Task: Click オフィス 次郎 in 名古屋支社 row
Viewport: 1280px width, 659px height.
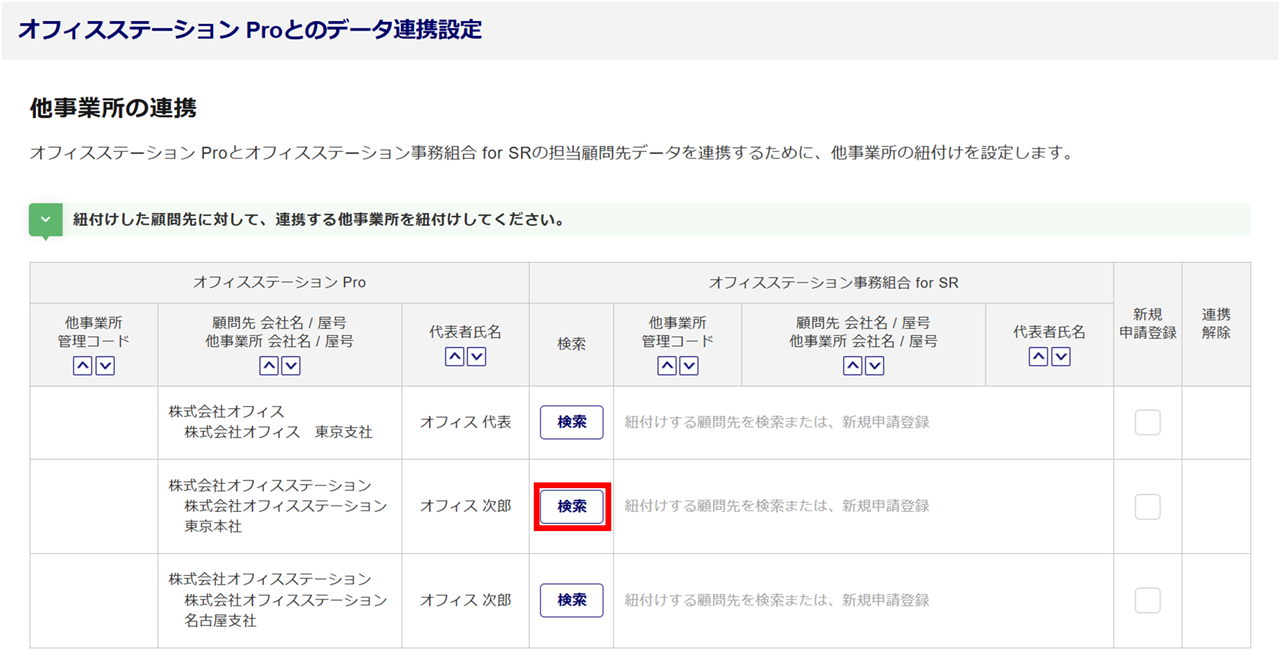Action: (x=465, y=600)
